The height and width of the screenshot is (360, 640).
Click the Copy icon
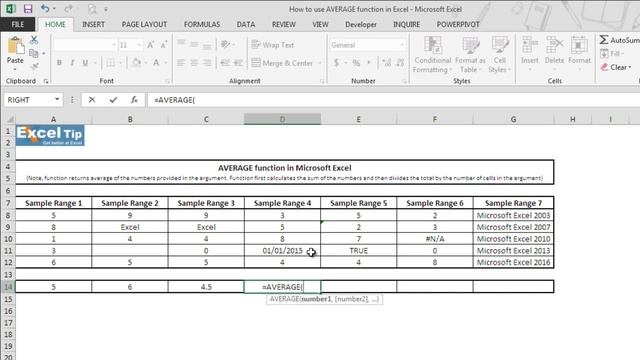click(x=34, y=53)
